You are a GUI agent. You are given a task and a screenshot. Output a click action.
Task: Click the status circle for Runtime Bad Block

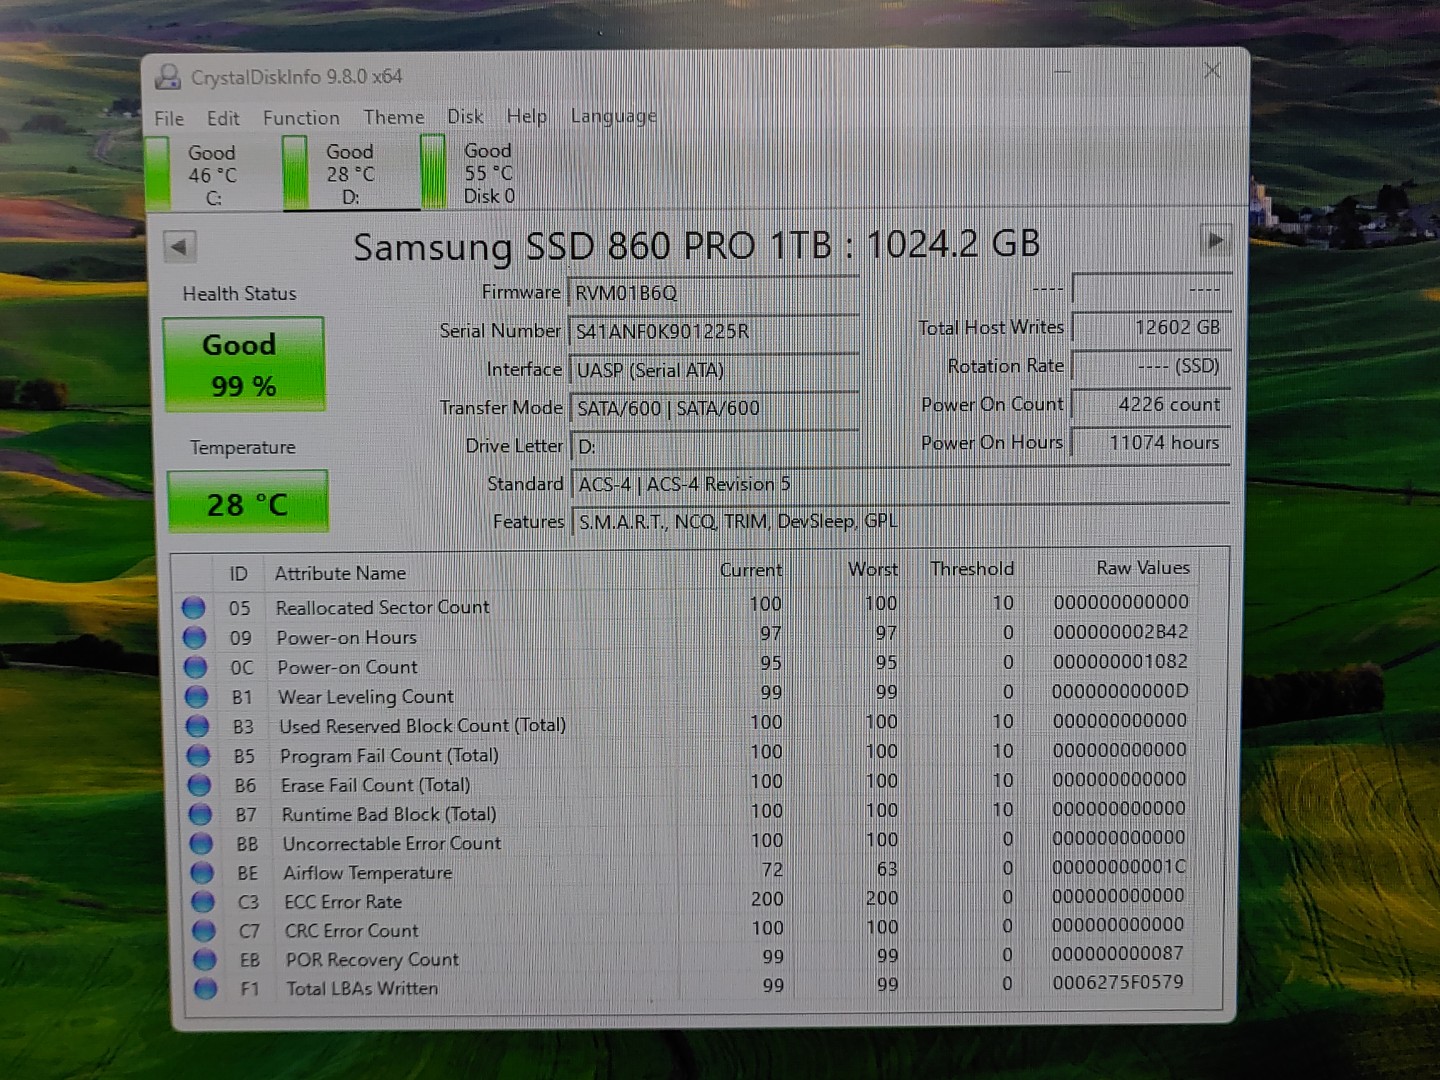(201, 814)
